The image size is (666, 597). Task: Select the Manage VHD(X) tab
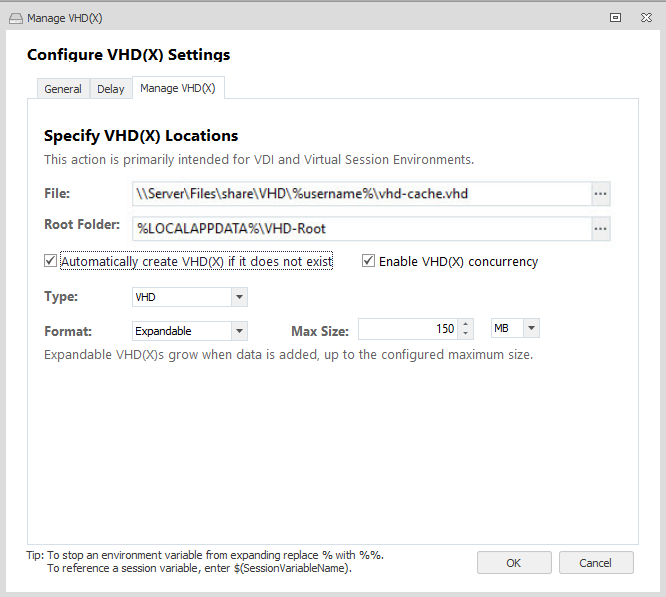point(178,88)
